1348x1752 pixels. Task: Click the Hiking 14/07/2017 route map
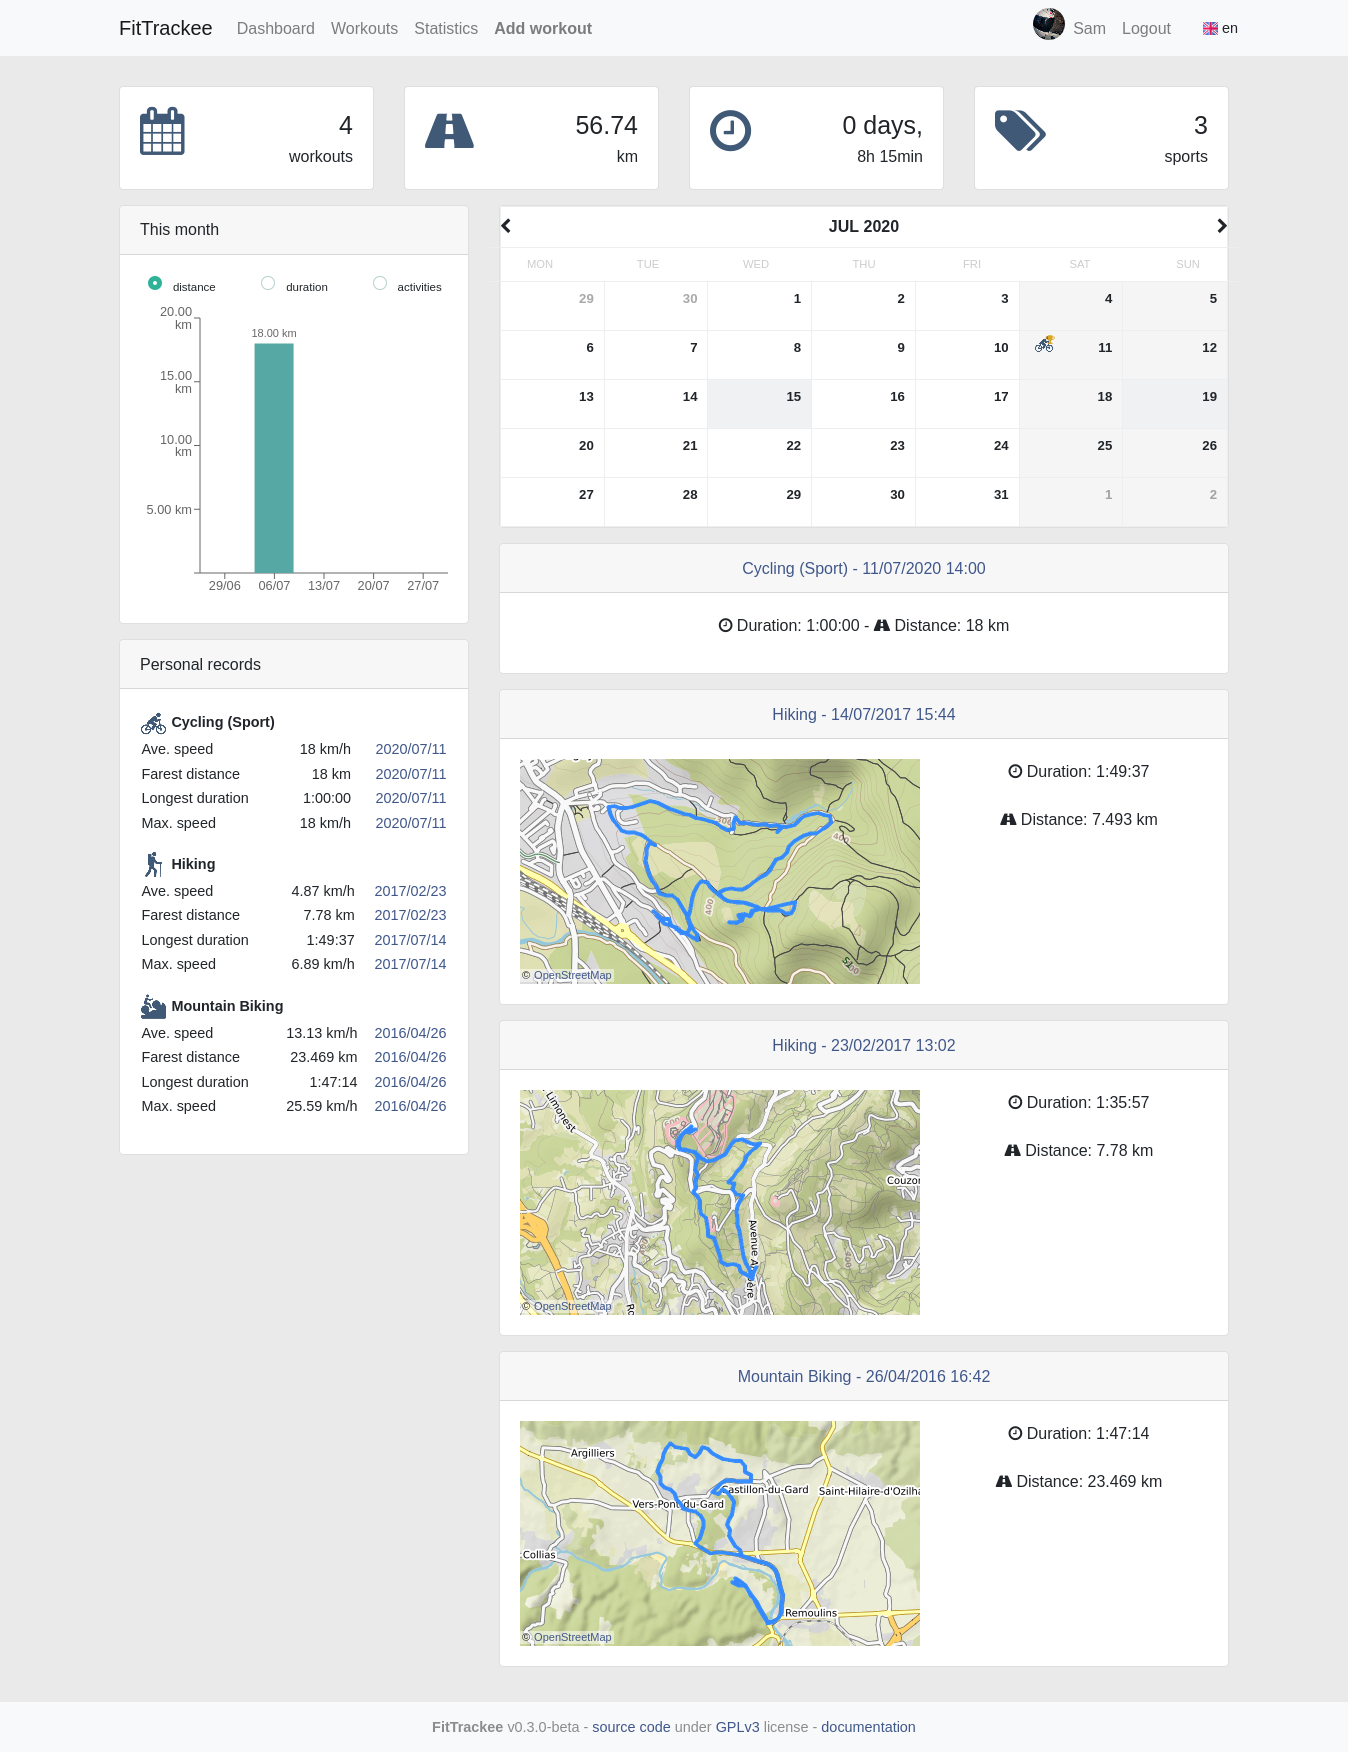pos(720,871)
